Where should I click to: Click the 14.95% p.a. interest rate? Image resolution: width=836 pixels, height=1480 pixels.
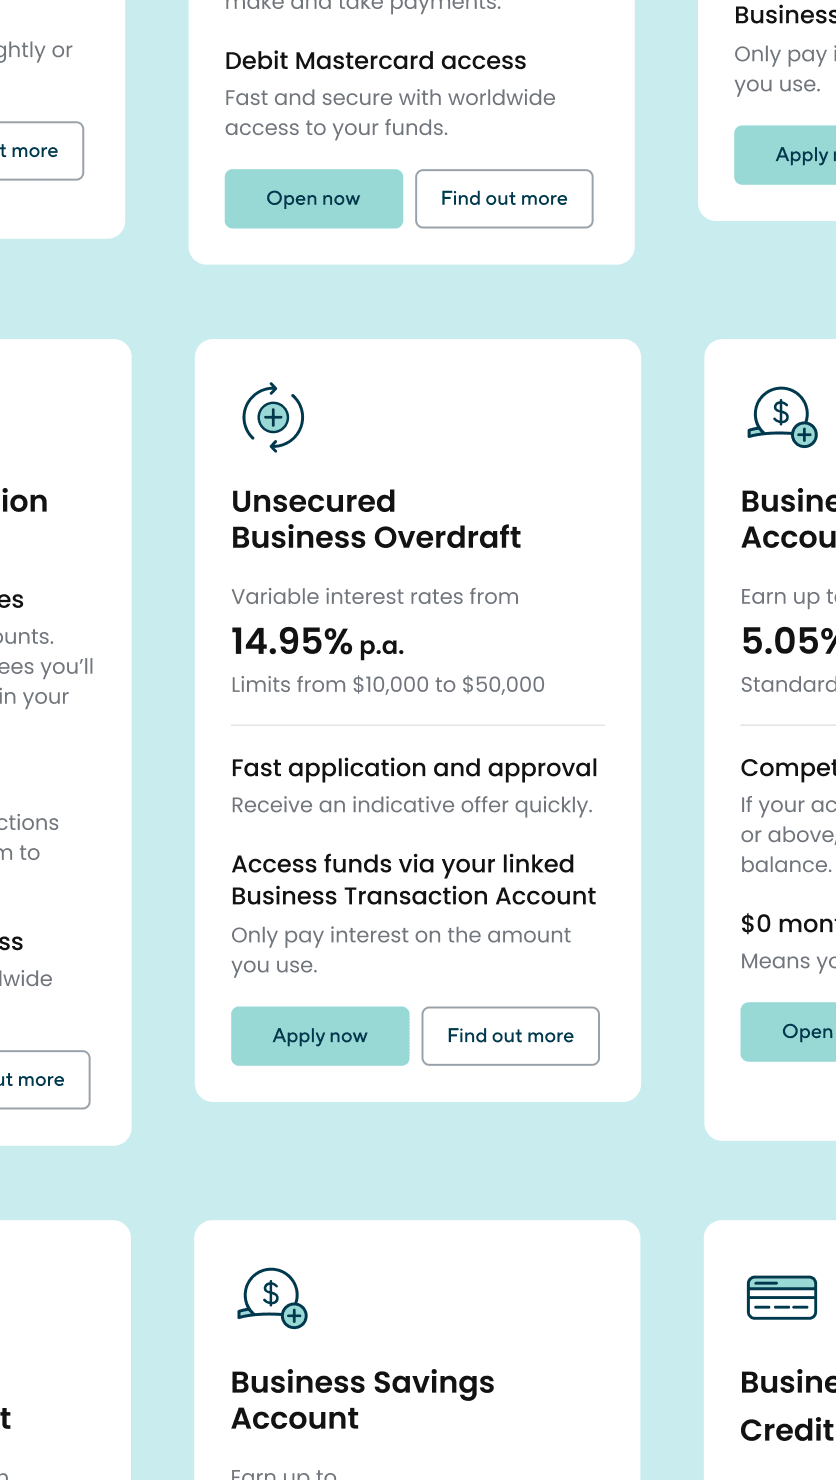[x=317, y=642]
